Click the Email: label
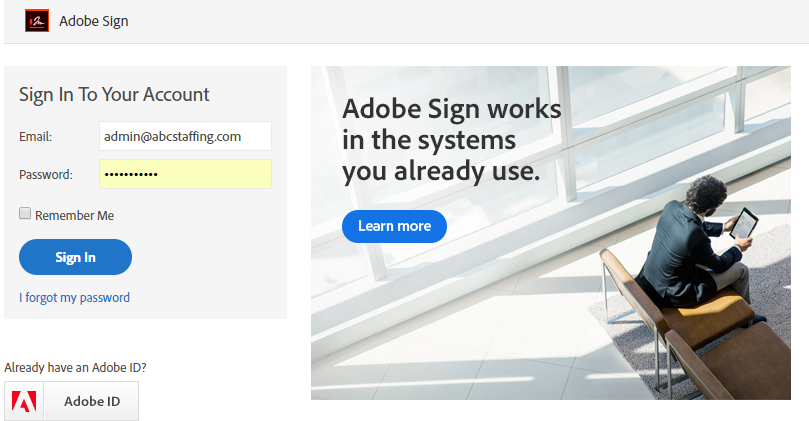The height and width of the screenshot is (421, 809). pyautogui.click(x=36, y=137)
